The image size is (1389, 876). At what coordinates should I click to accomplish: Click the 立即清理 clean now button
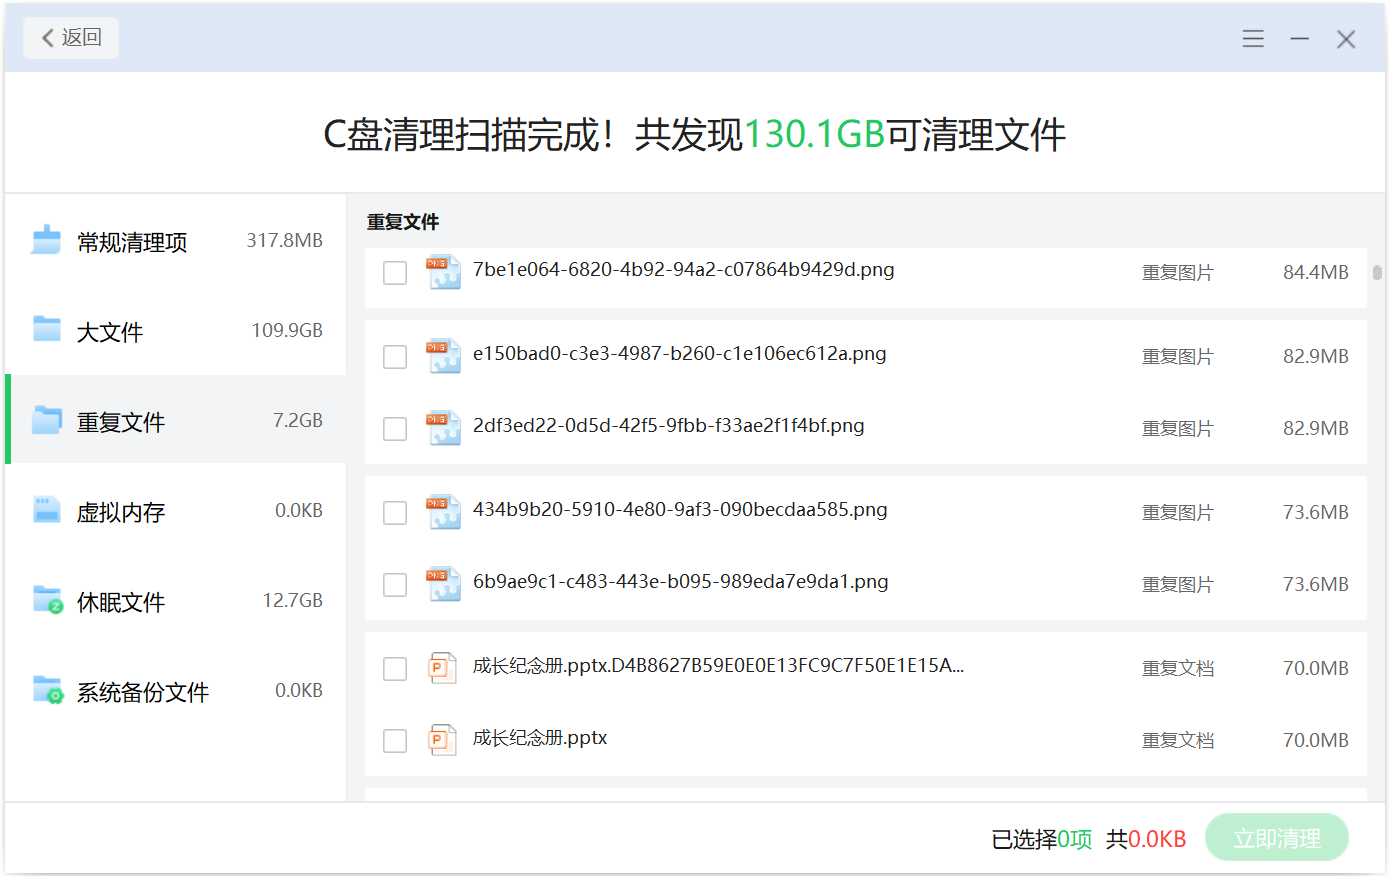(x=1277, y=838)
